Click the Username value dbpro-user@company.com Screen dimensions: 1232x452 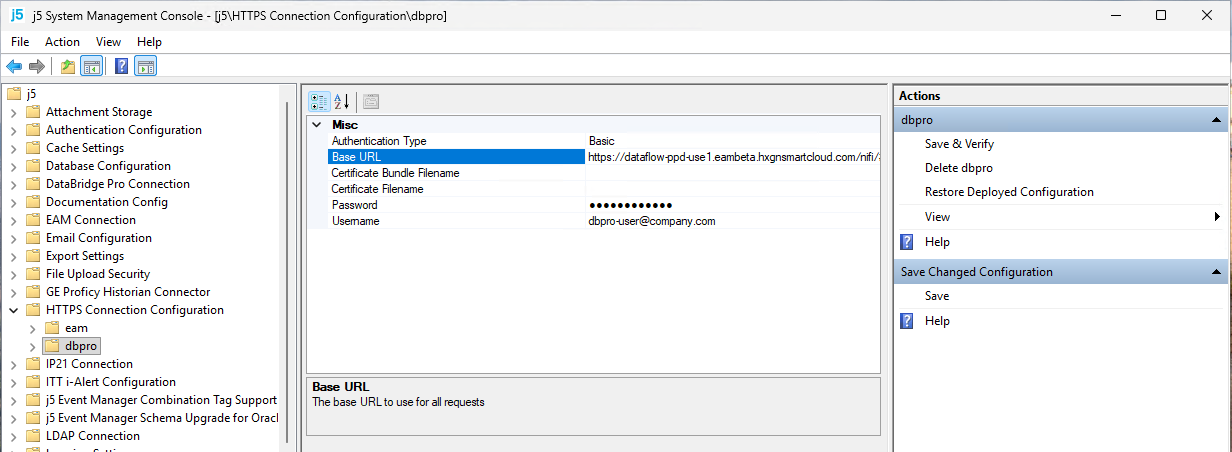652,221
